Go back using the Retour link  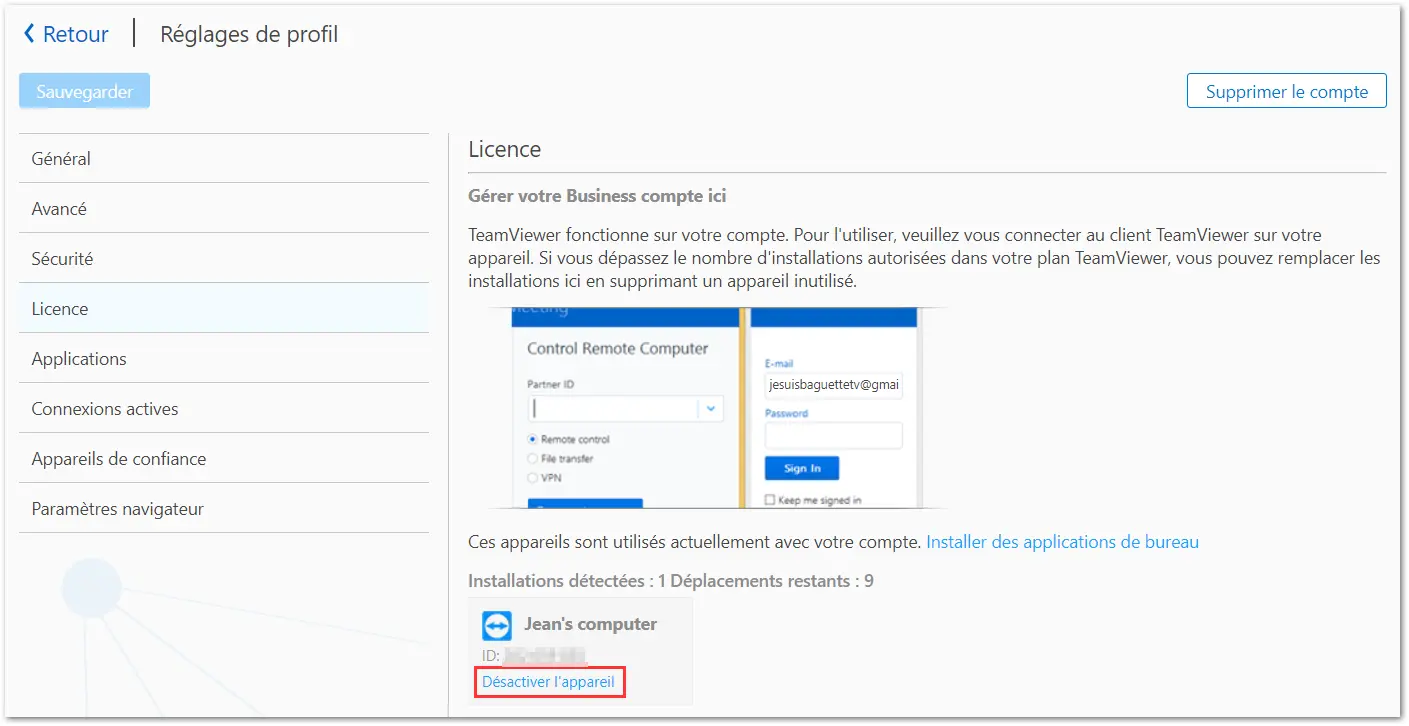point(66,34)
